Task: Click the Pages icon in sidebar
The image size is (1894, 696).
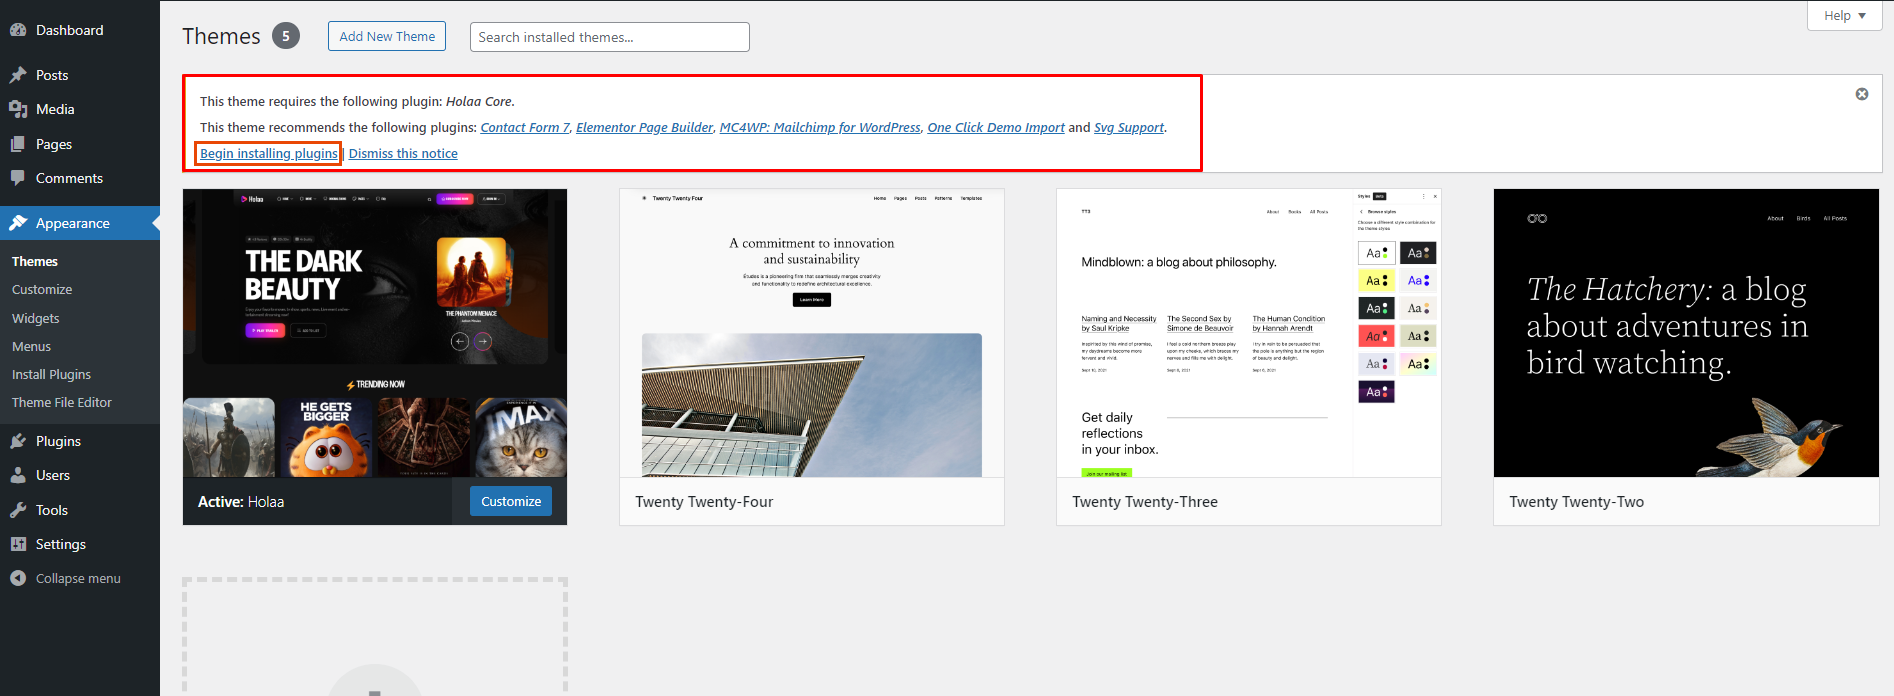Action: pyautogui.click(x=18, y=144)
